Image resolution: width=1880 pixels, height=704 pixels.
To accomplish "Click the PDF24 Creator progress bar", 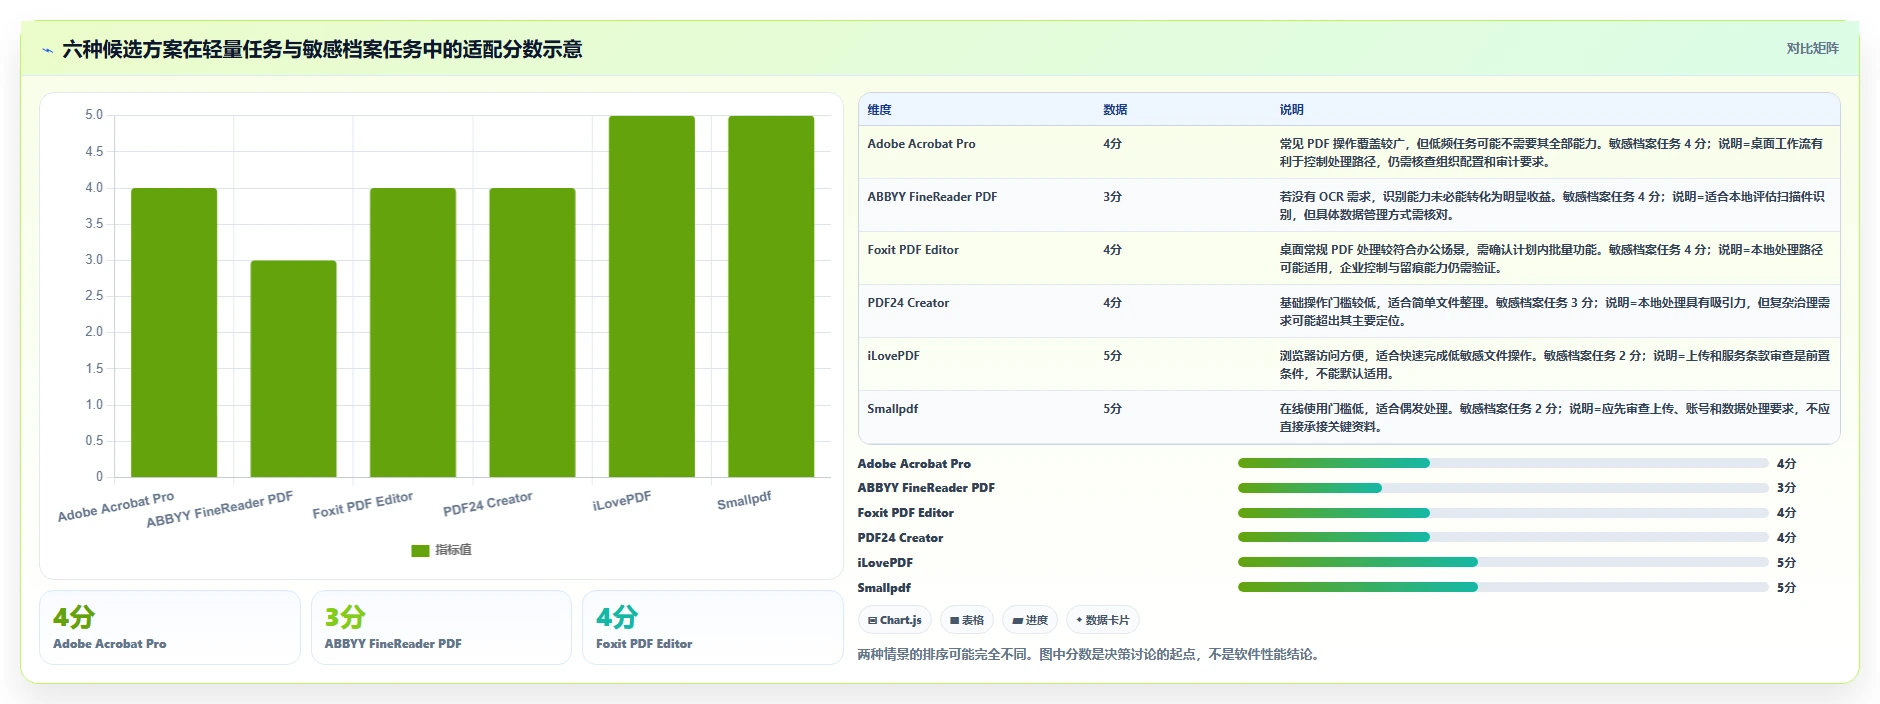I will (1503, 537).
